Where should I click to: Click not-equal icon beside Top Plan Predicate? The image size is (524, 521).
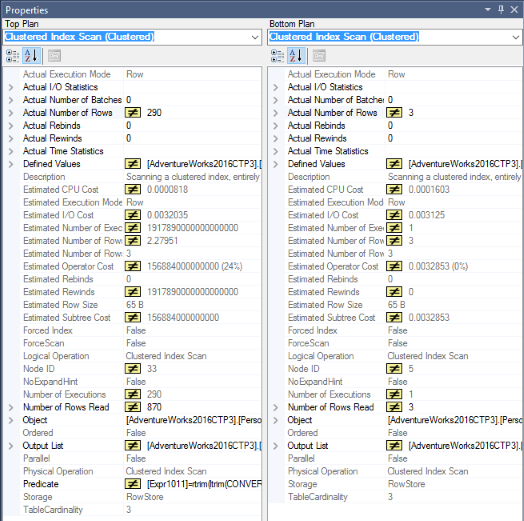coord(133,484)
